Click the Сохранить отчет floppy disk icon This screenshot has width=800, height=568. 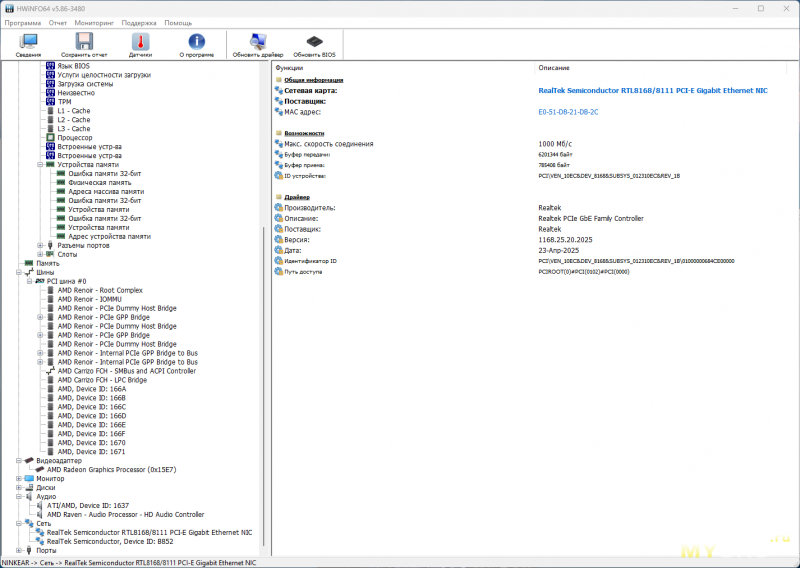pyautogui.click(x=84, y=42)
